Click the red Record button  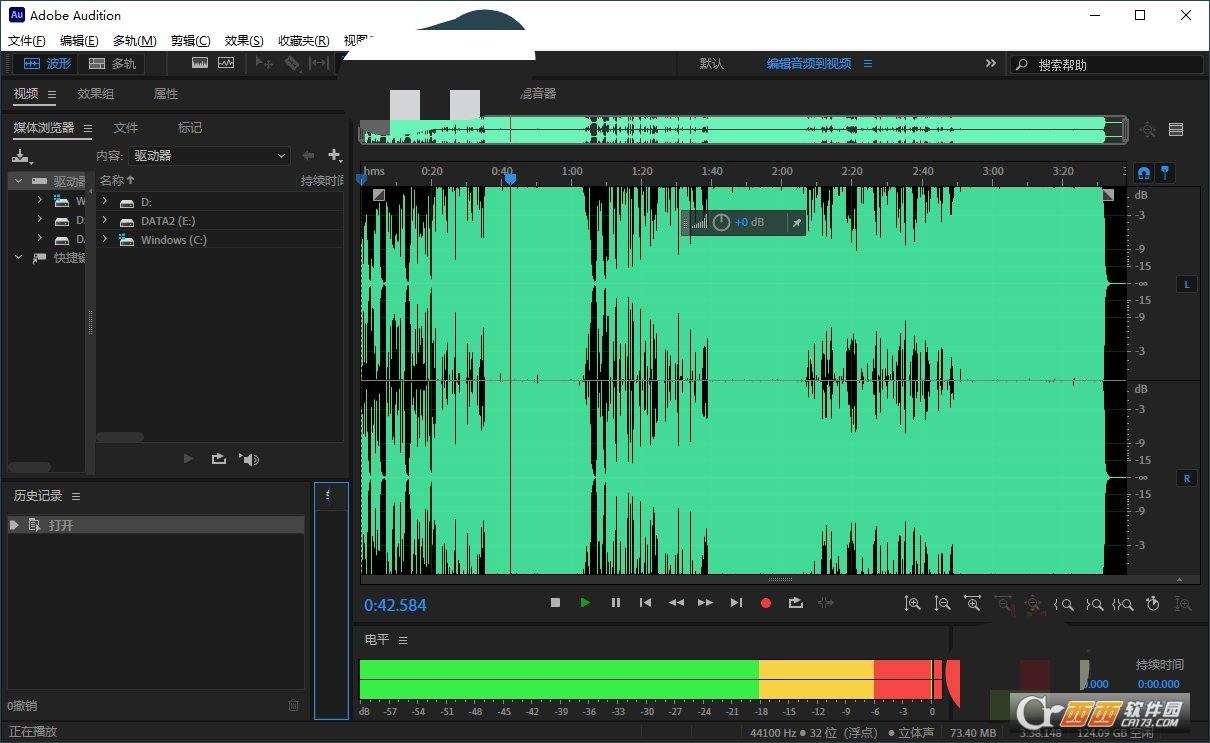(766, 603)
